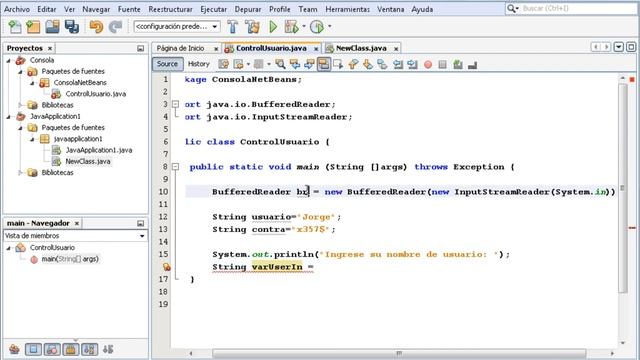Open the configuration predeterminada combo box
This screenshot has height=360, width=640.
(x=177, y=27)
